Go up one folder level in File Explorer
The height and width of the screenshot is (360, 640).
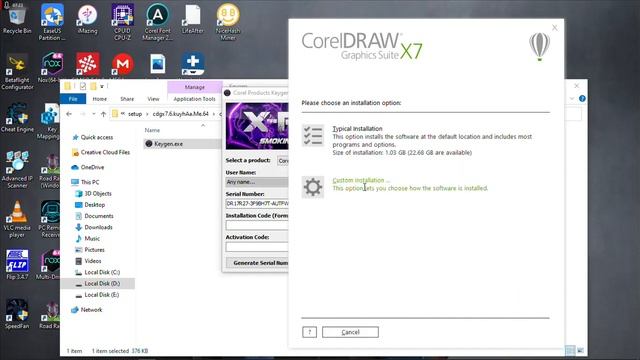click(x=103, y=114)
